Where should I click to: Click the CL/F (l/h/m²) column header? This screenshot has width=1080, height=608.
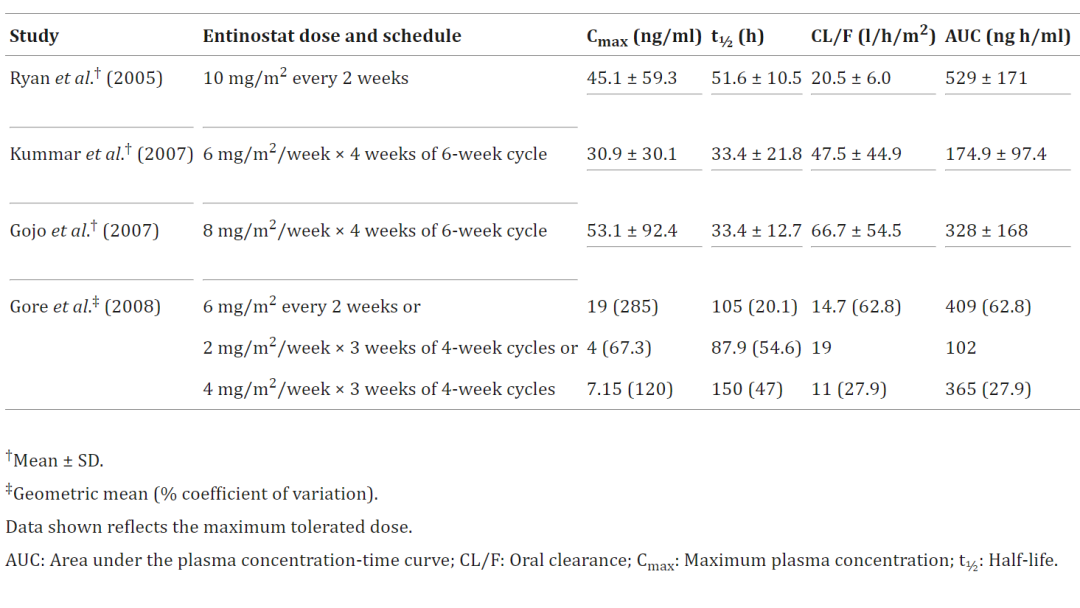[x=872, y=37]
